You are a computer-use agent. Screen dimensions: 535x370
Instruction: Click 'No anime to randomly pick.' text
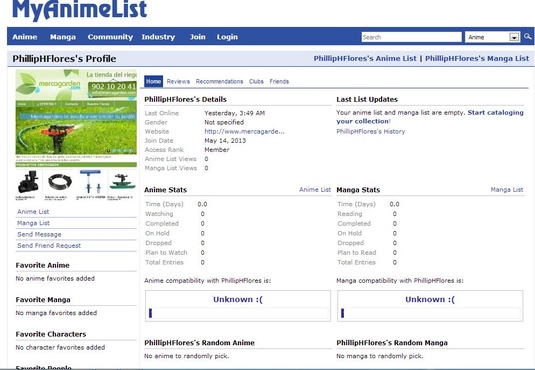tap(187, 356)
